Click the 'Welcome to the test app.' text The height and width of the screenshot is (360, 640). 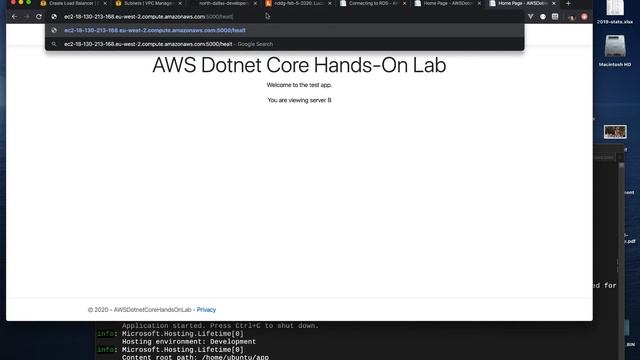299,85
